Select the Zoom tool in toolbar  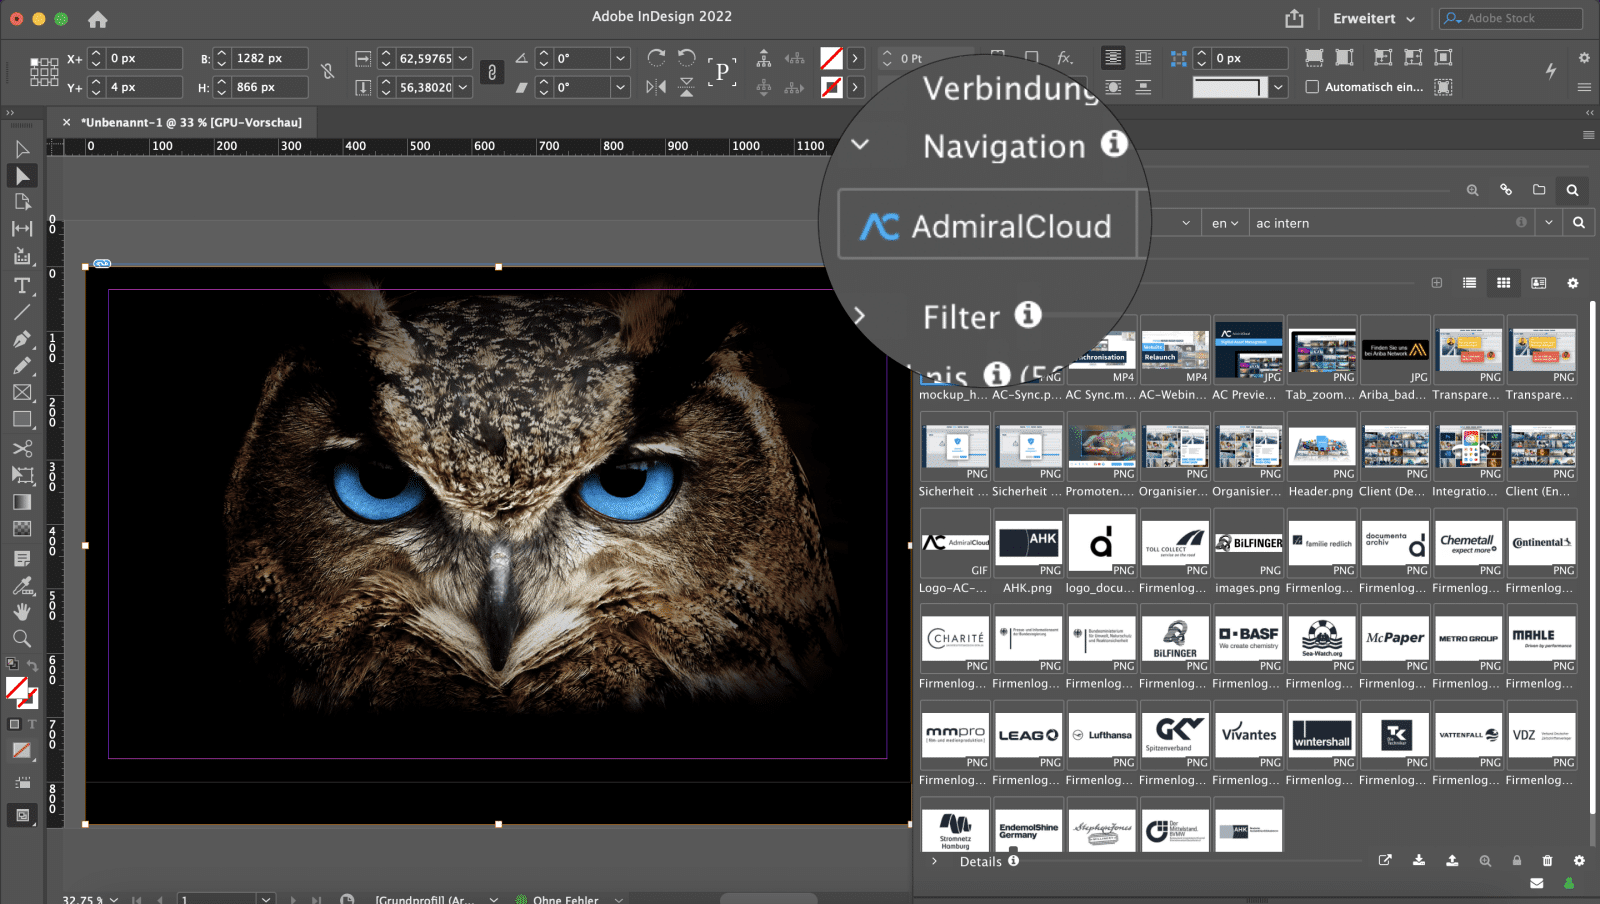22,638
